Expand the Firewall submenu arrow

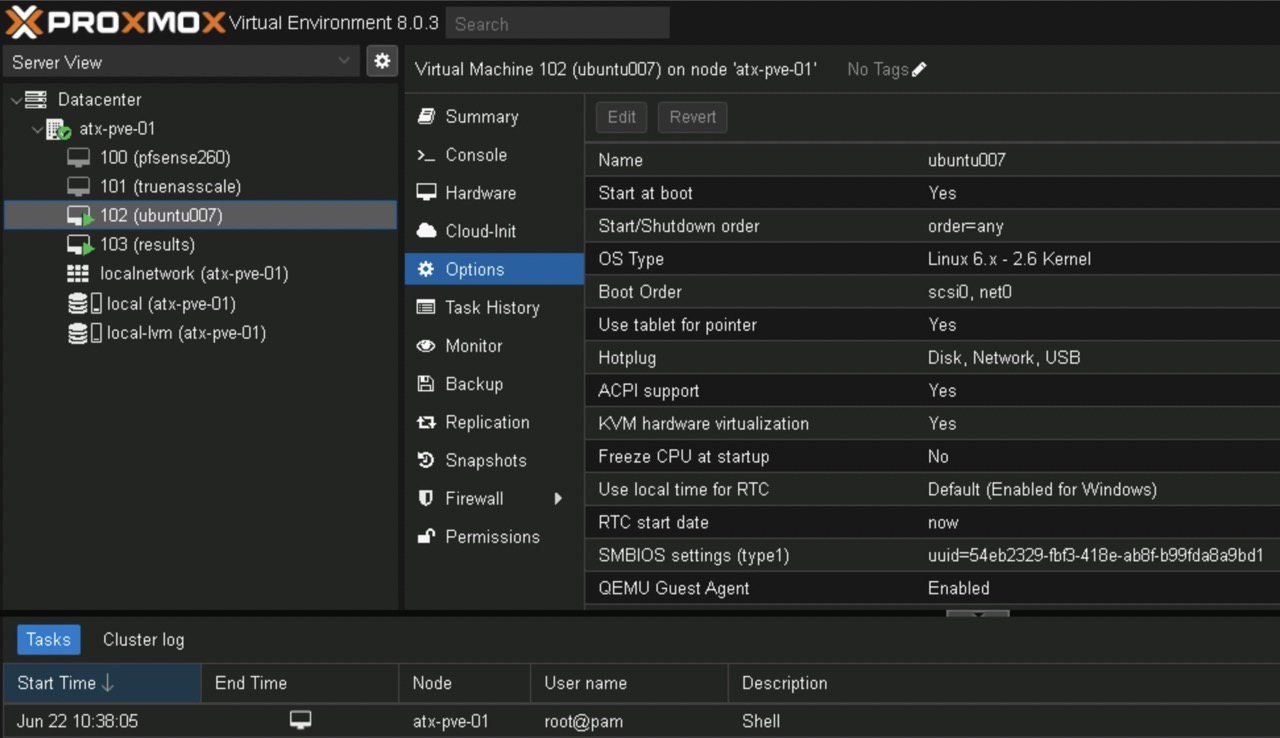click(558, 498)
